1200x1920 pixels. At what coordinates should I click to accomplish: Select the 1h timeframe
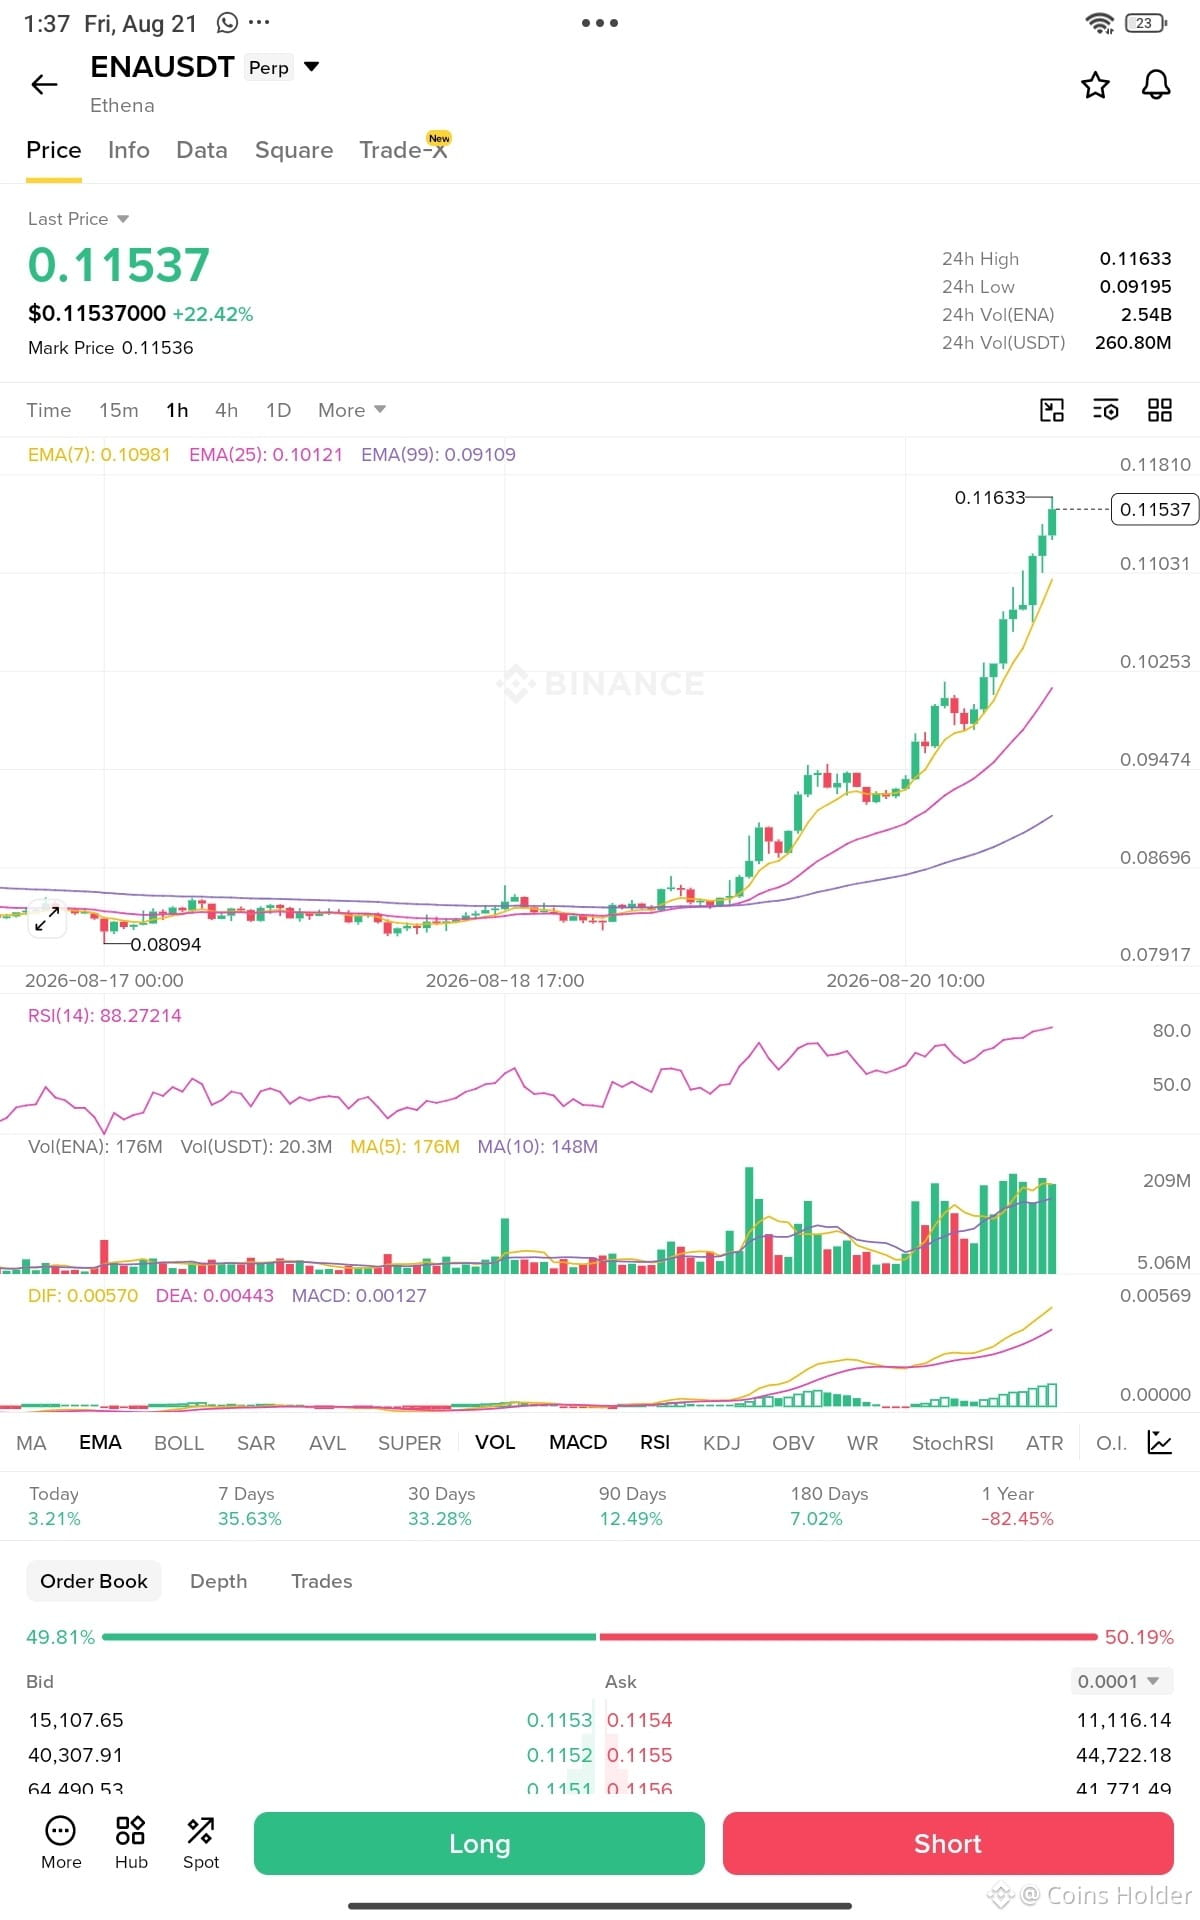pos(178,410)
